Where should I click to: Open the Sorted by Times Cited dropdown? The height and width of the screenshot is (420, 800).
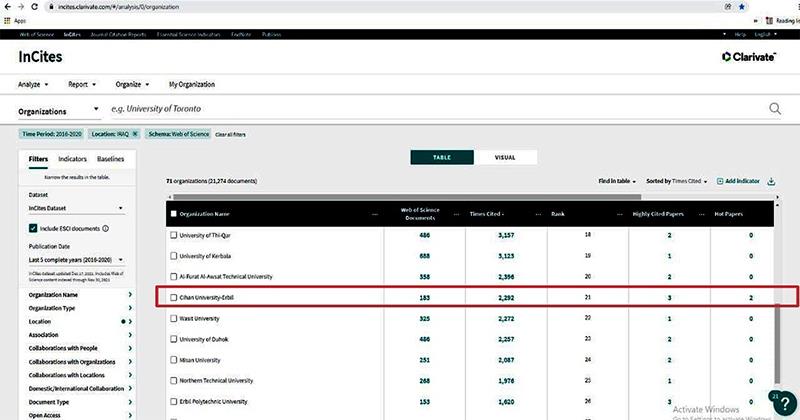point(677,181)
